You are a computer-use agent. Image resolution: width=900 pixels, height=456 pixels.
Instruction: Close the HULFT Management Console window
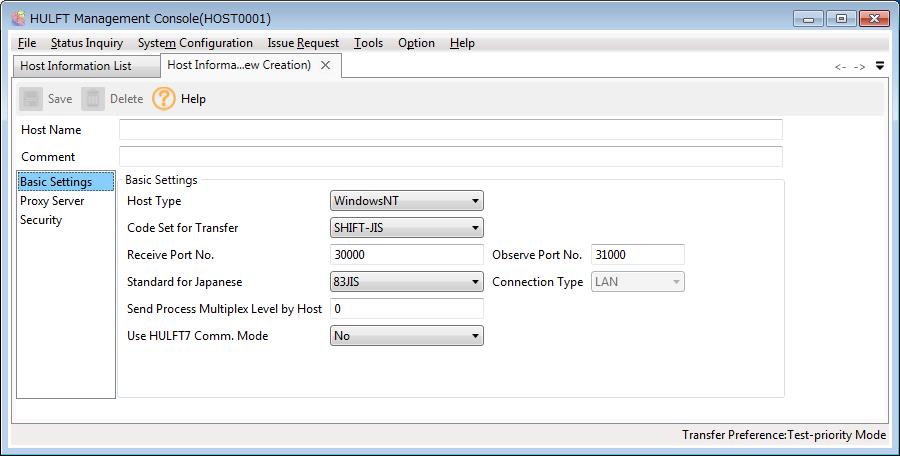pyautogui.click(x=874, y=19)
